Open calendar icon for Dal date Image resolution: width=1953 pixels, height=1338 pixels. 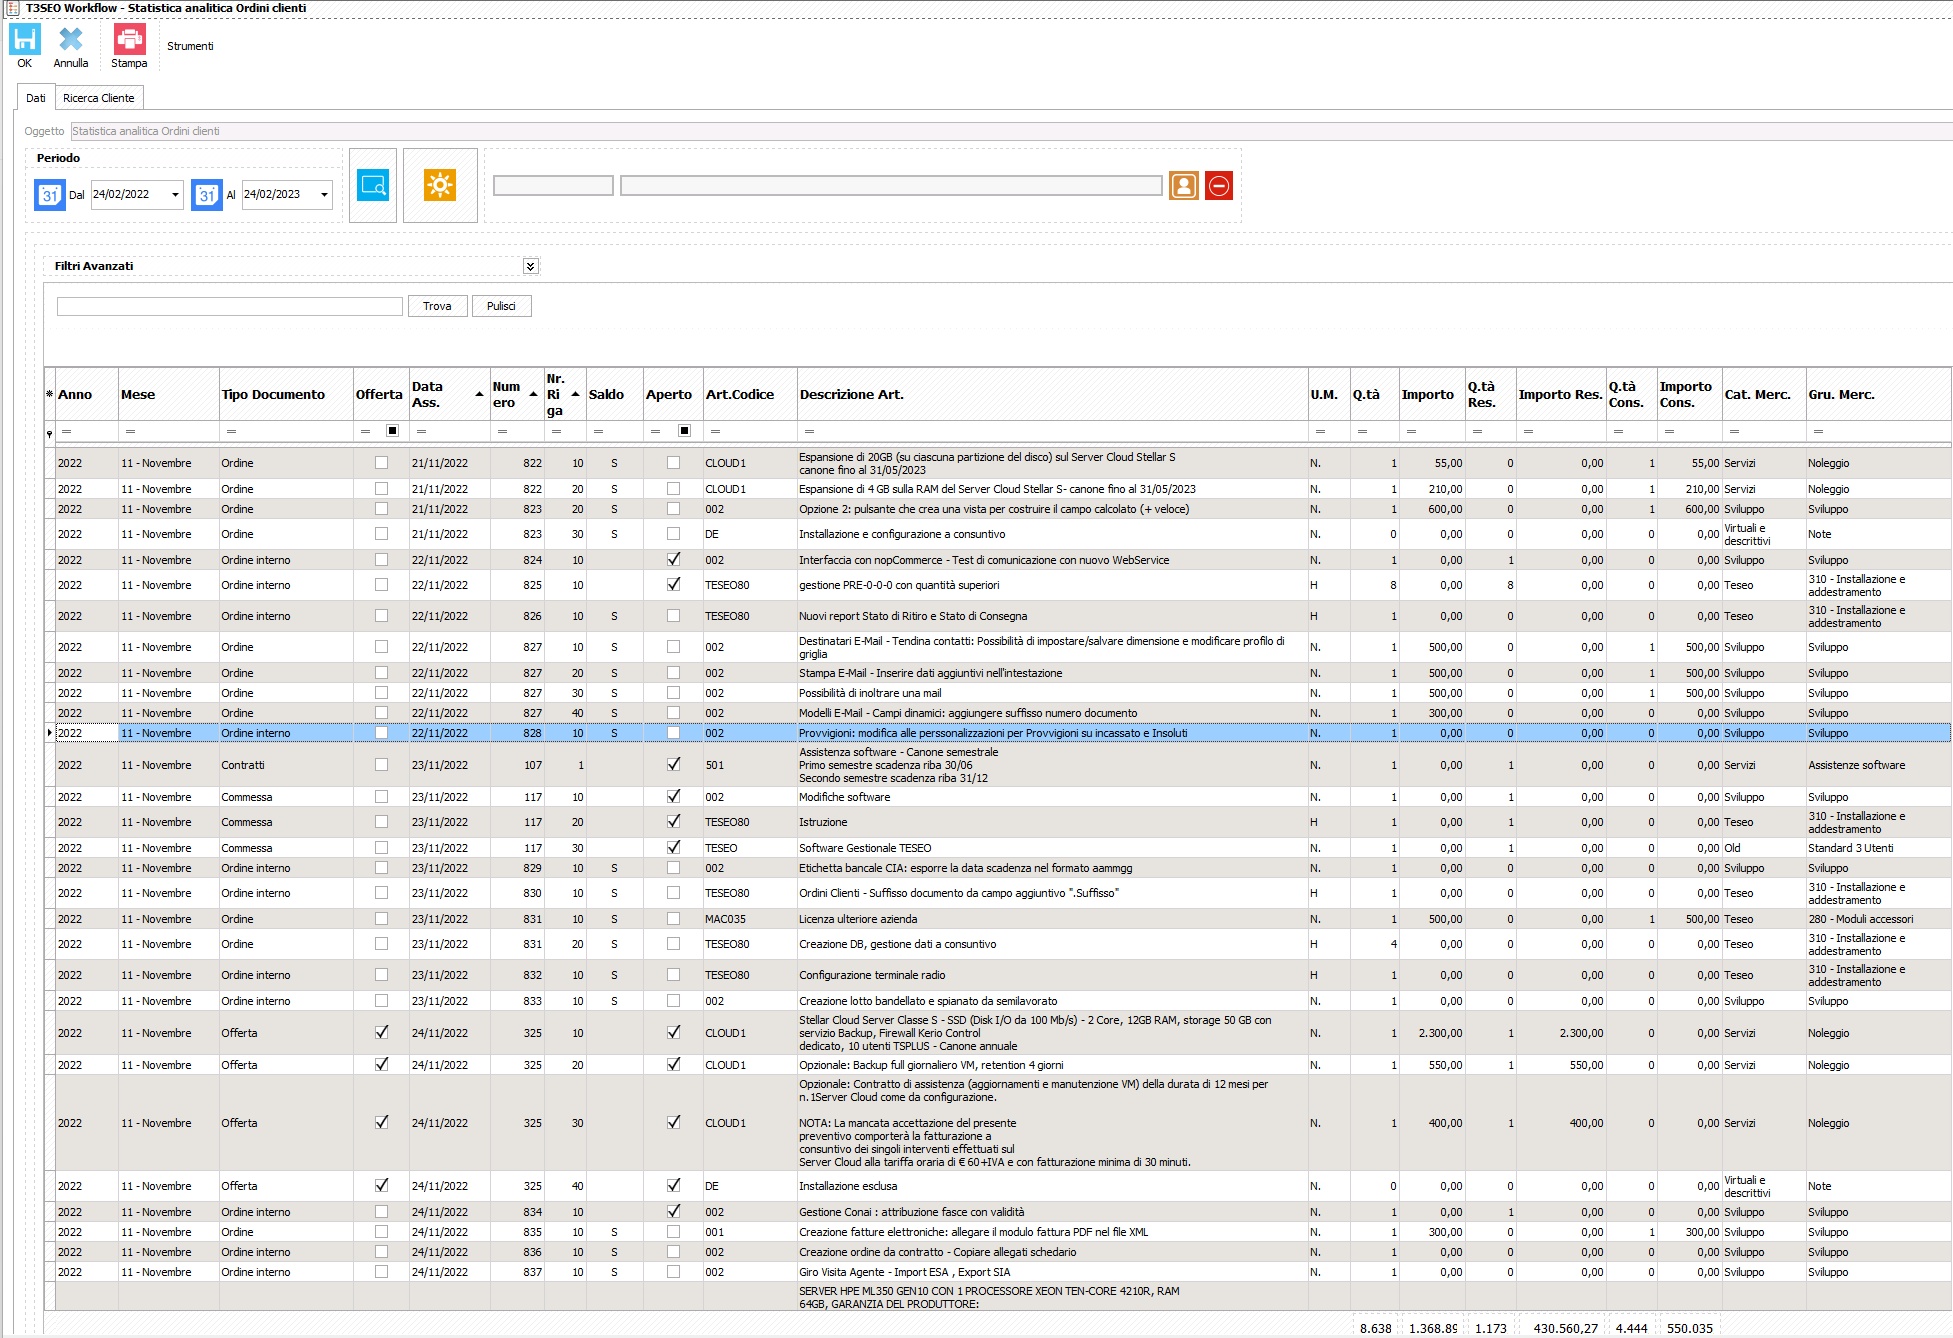pyautogui.click(x=50, y=194)
